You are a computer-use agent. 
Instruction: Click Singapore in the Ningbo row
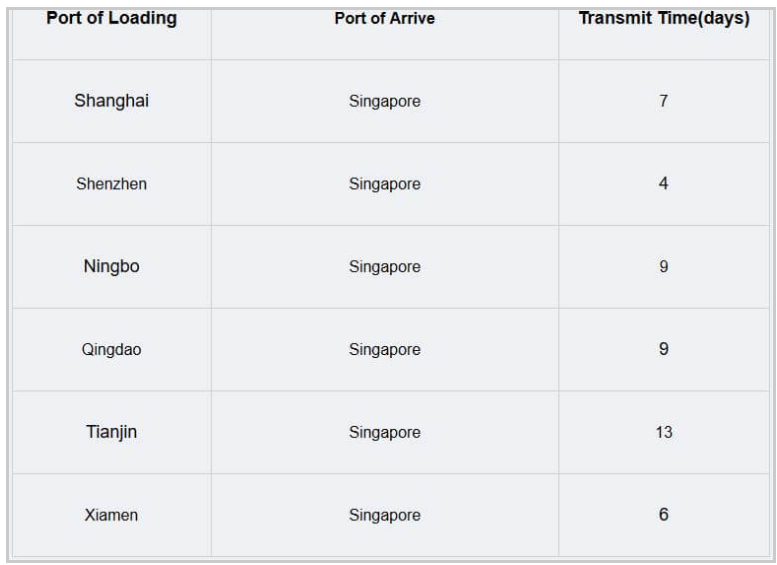[384, 267]
